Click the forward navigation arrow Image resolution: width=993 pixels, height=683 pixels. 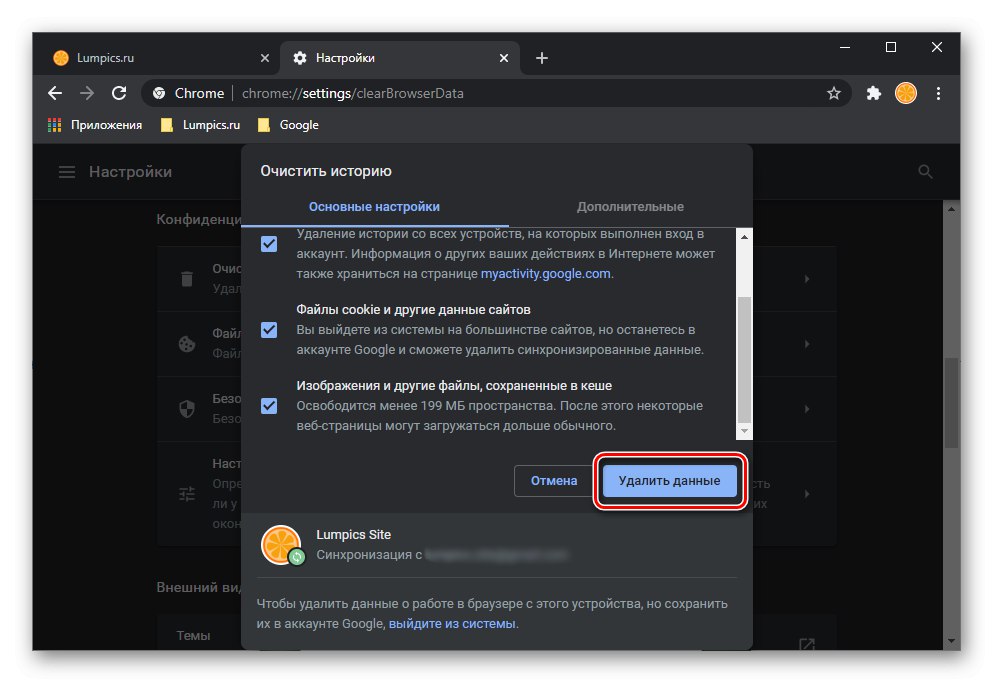point(87,93)
